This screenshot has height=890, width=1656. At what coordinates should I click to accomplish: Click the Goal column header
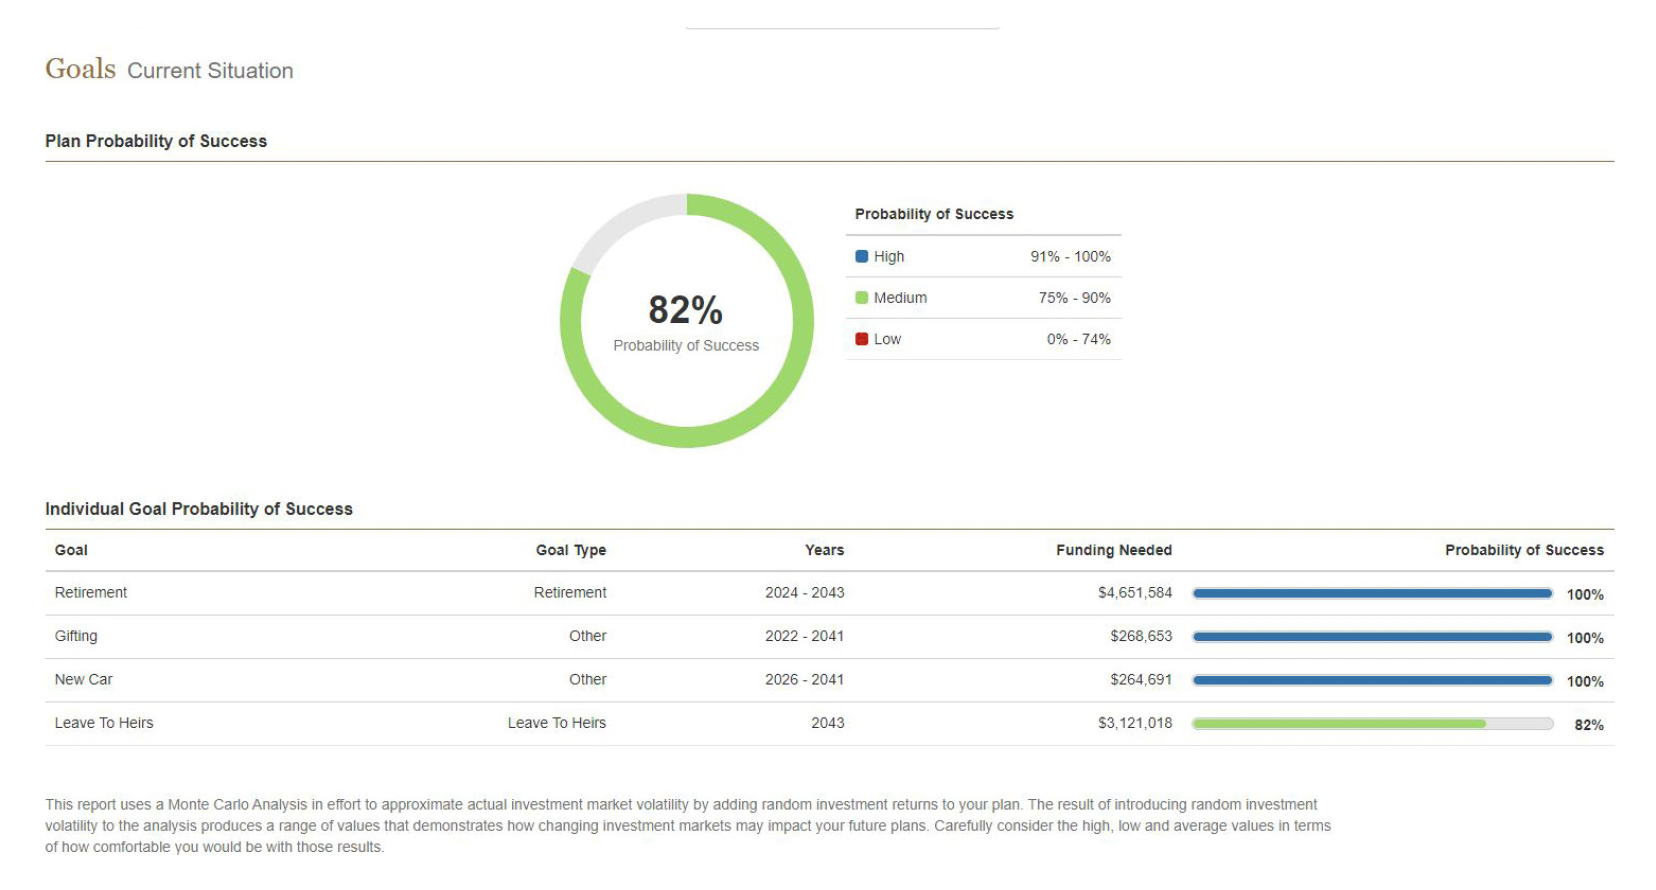pos(71,550)
